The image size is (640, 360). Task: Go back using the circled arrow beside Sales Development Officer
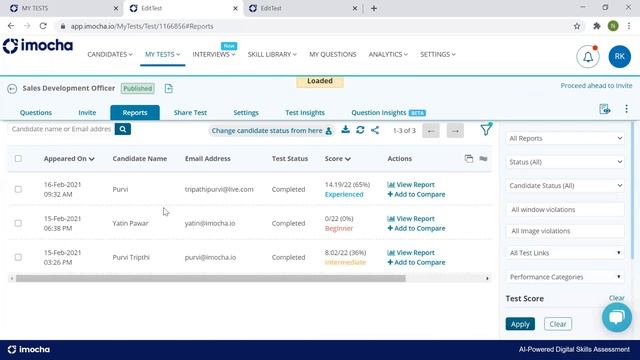[x=12, y=89]
